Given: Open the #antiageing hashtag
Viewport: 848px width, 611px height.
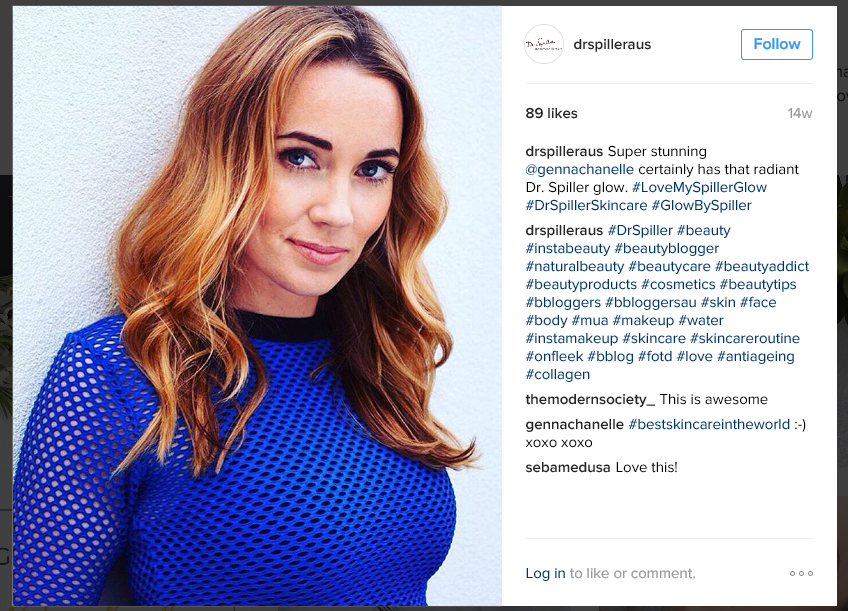Looking at the screenshot, I should (x=756, y=356).
